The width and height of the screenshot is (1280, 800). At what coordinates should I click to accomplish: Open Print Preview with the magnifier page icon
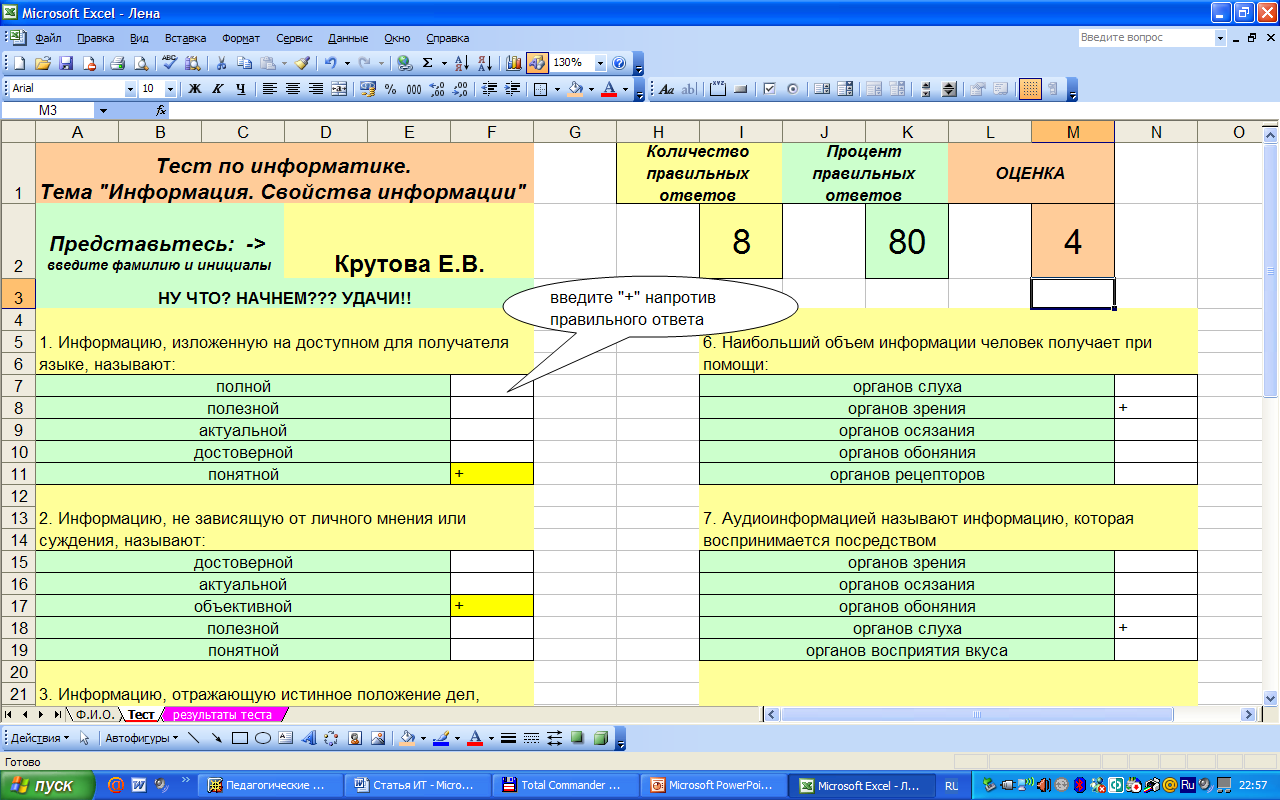pyautogui.click(x=141, y=63)
